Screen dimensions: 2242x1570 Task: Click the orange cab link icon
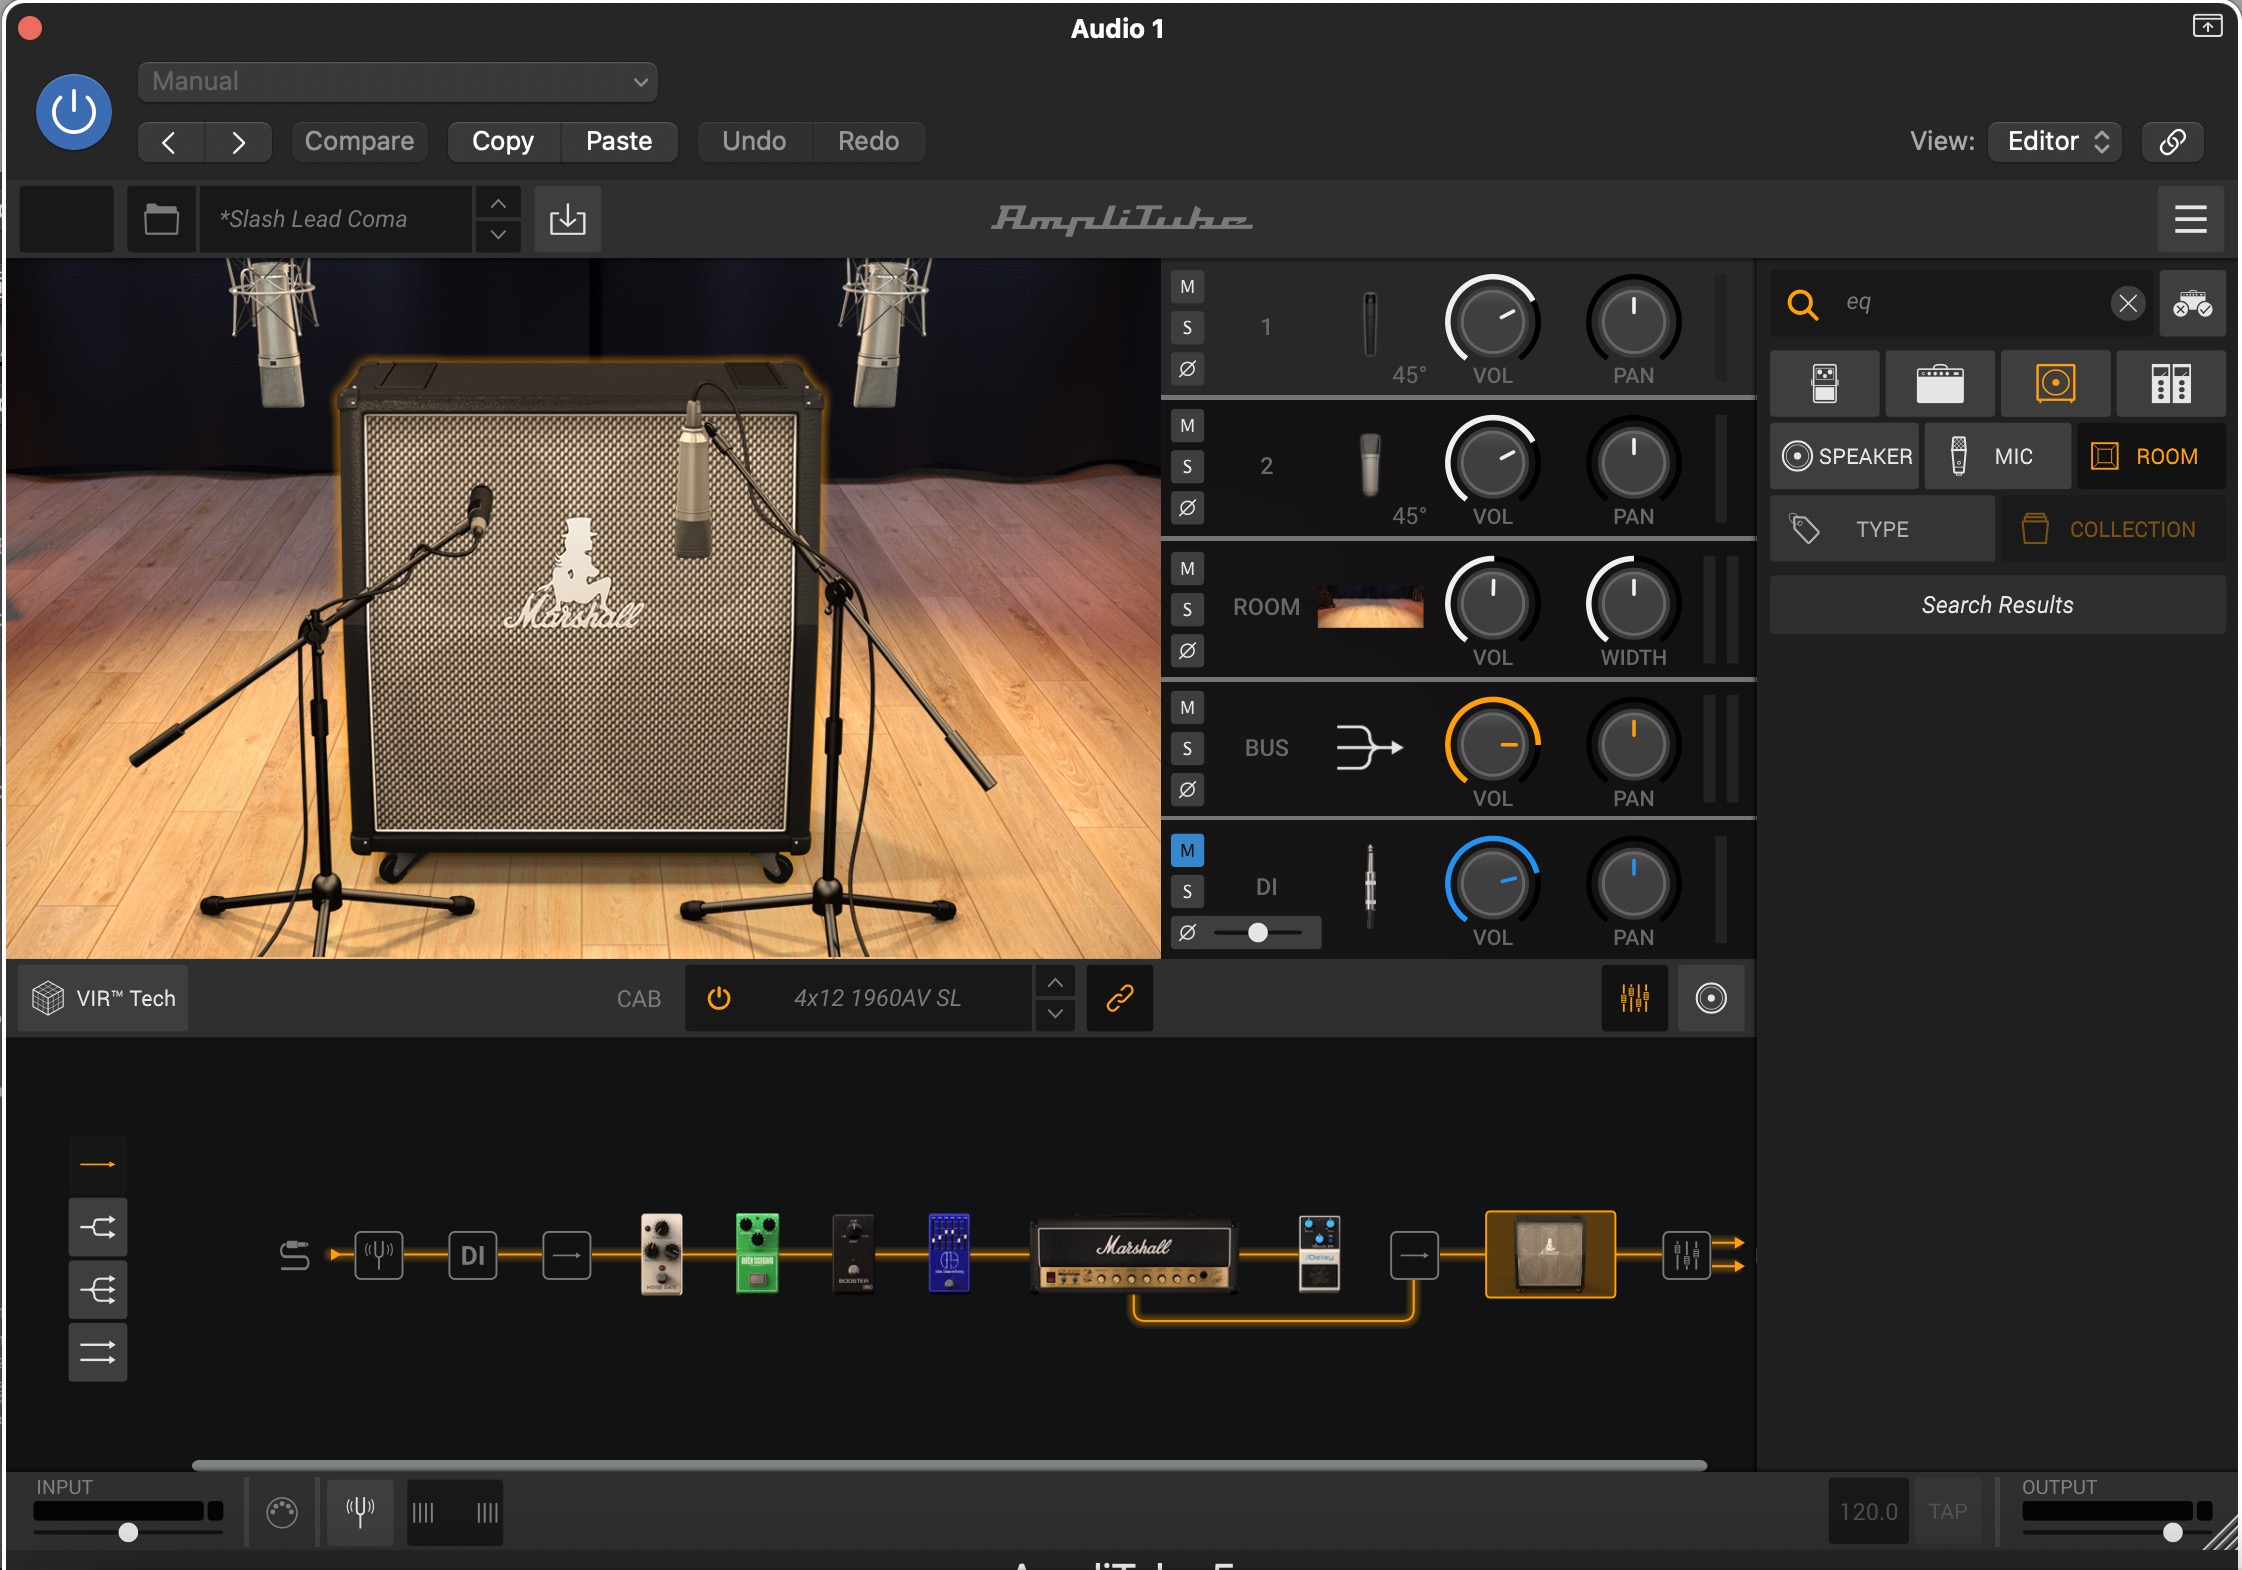(1120, 998)
